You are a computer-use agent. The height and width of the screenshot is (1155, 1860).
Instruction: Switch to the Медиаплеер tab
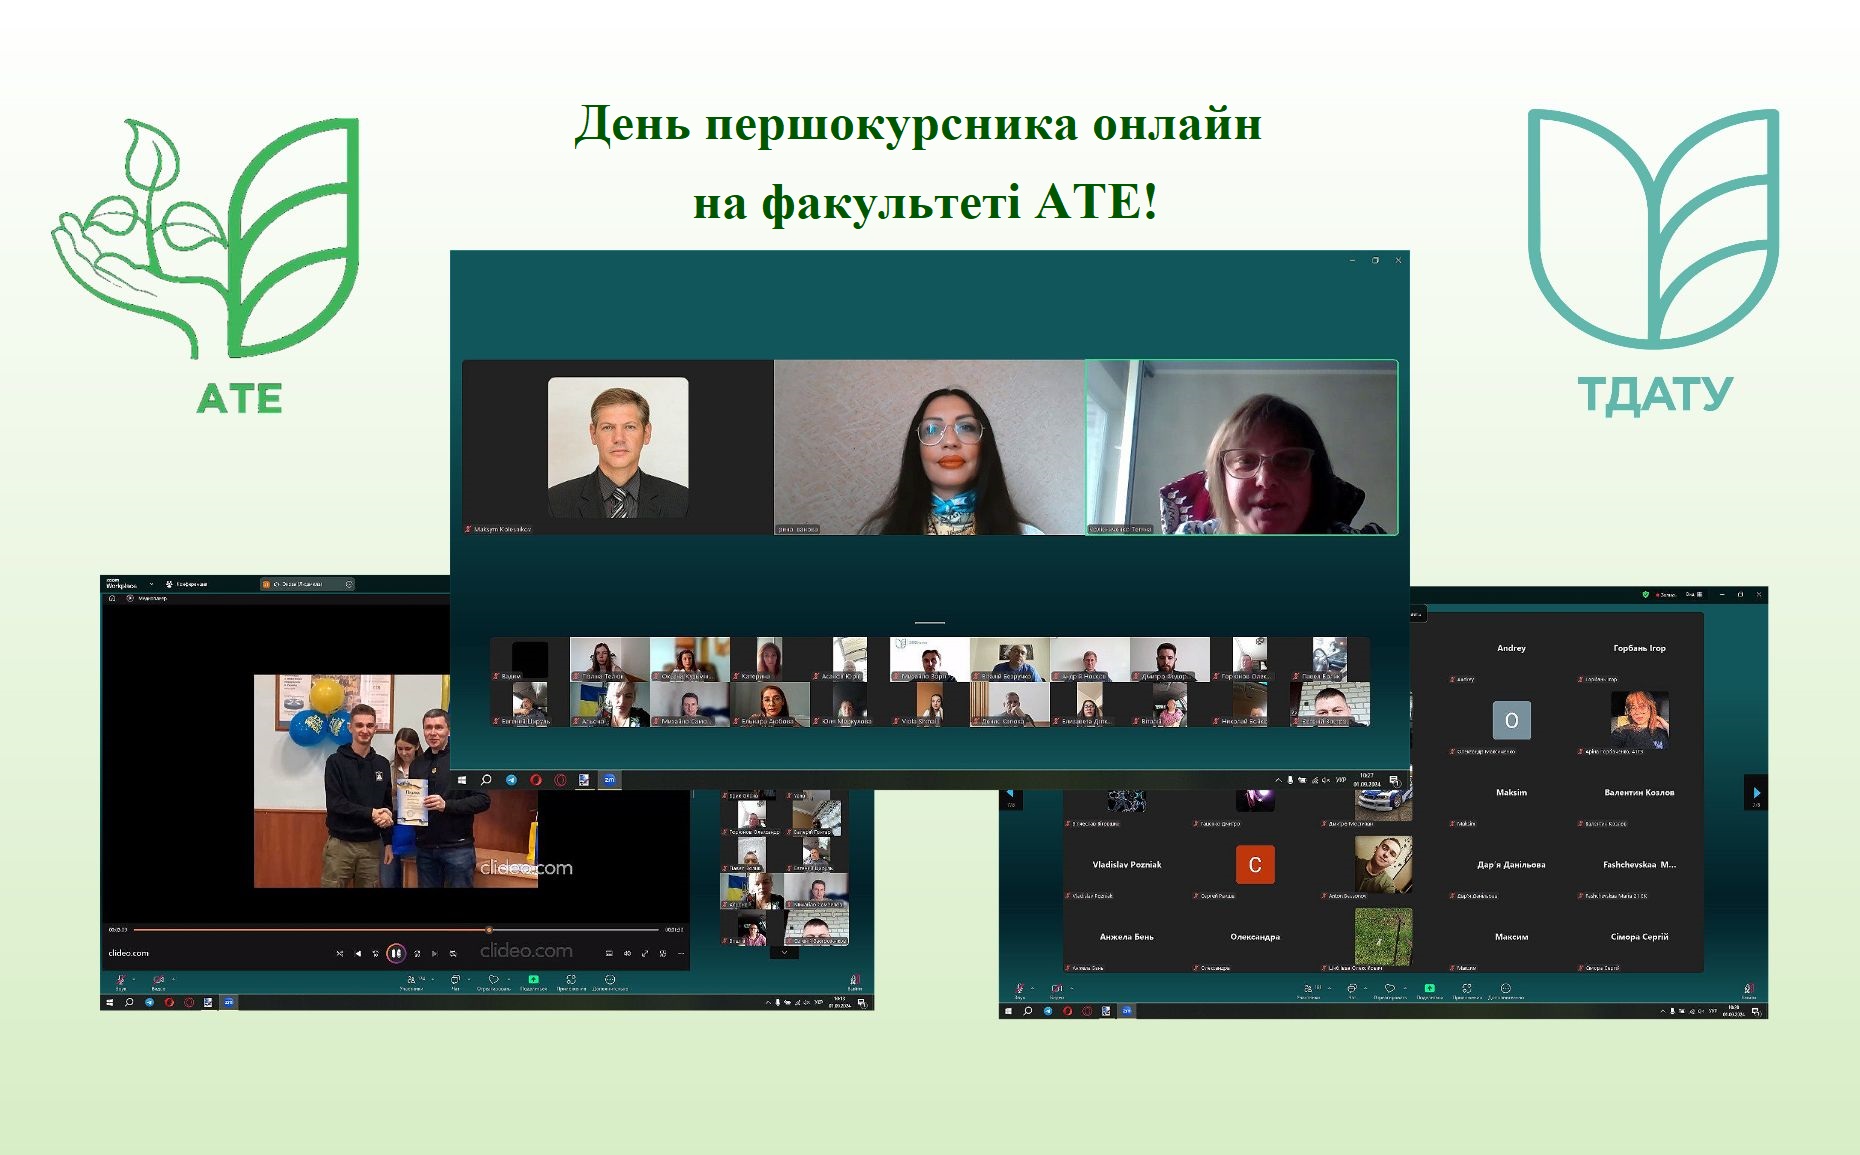coord(153,598)
